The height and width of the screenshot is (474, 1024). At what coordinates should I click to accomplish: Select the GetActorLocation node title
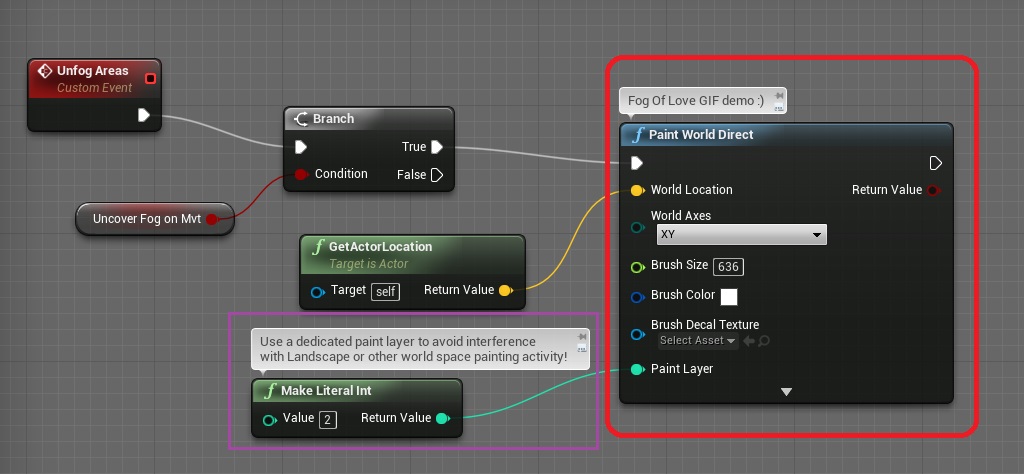381,247
